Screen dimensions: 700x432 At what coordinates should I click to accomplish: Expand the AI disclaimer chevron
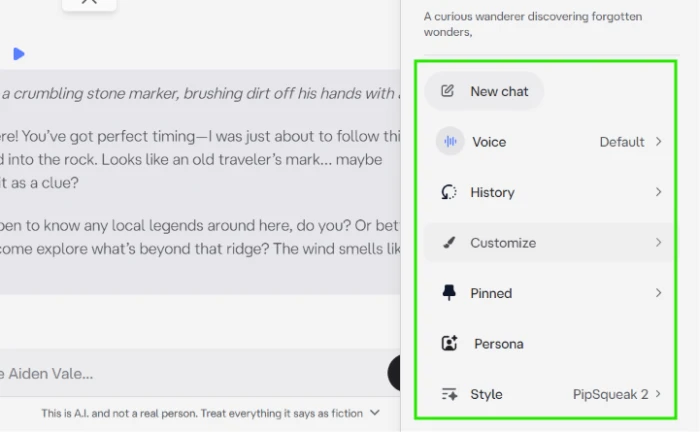(x=375, y=413)
